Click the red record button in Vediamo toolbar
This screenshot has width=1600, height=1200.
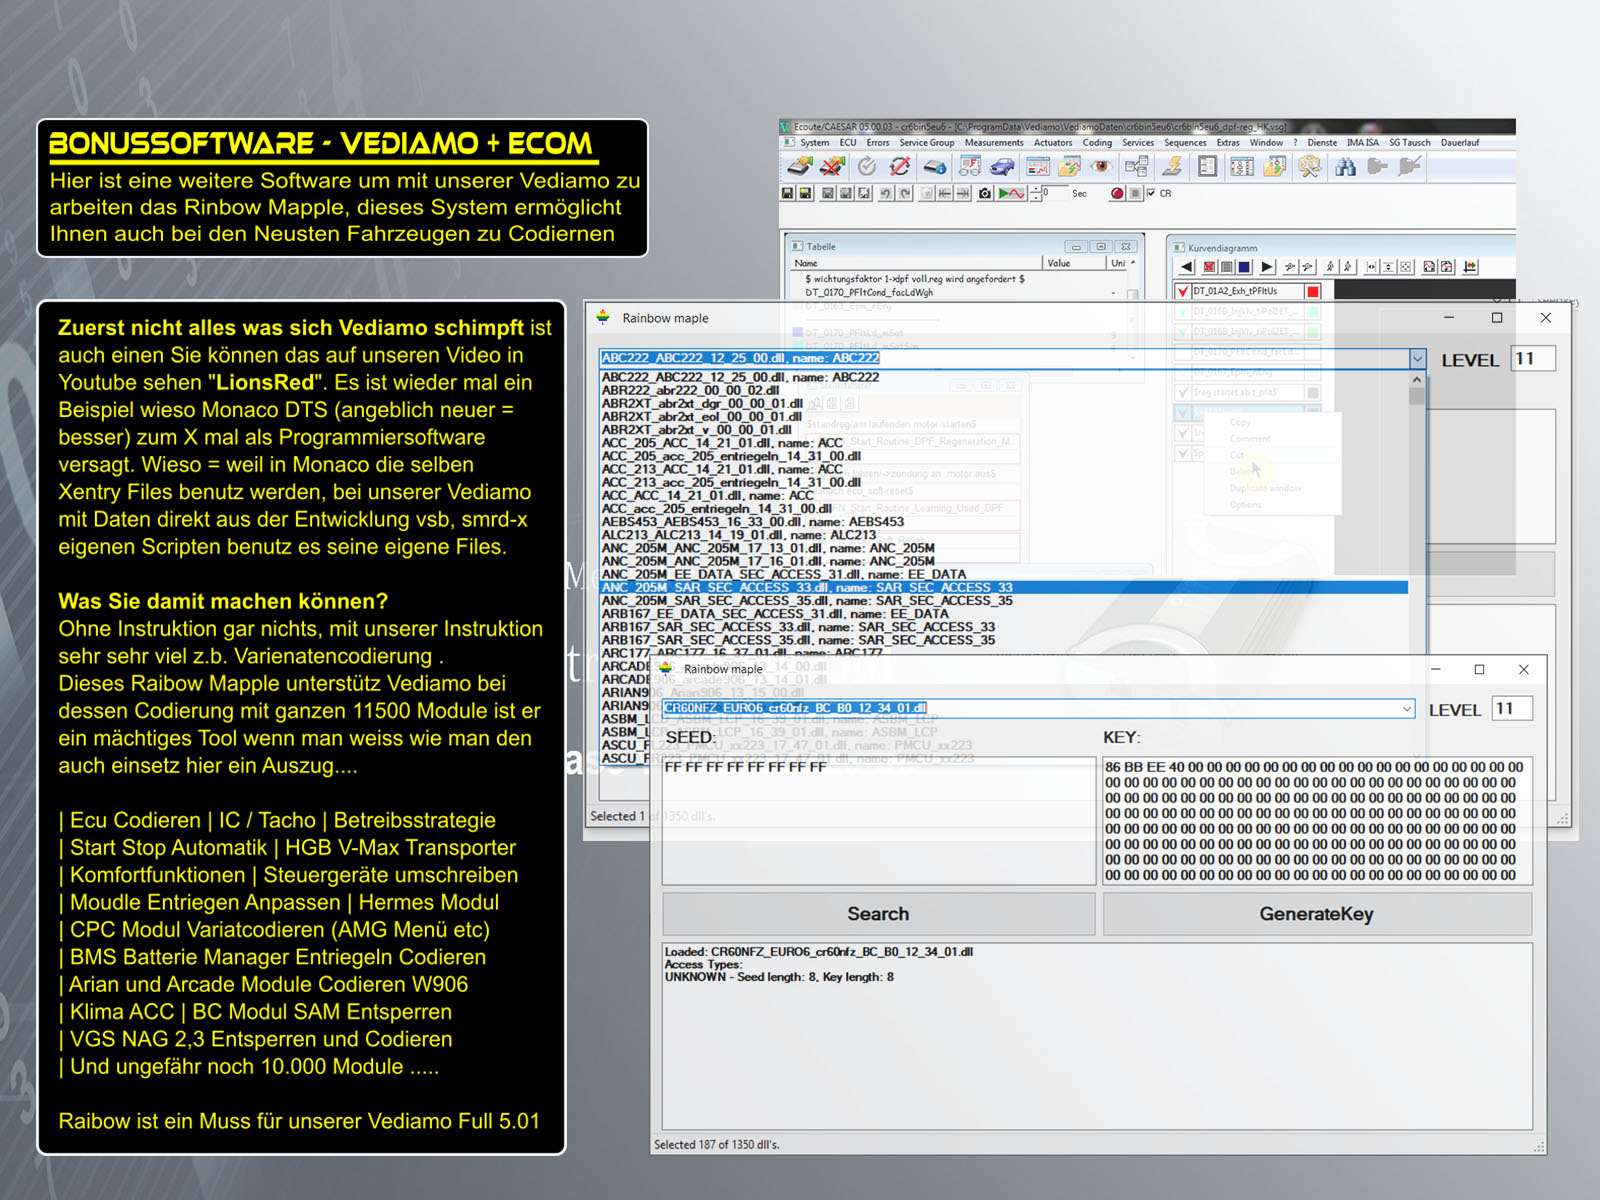[1117, 193]
